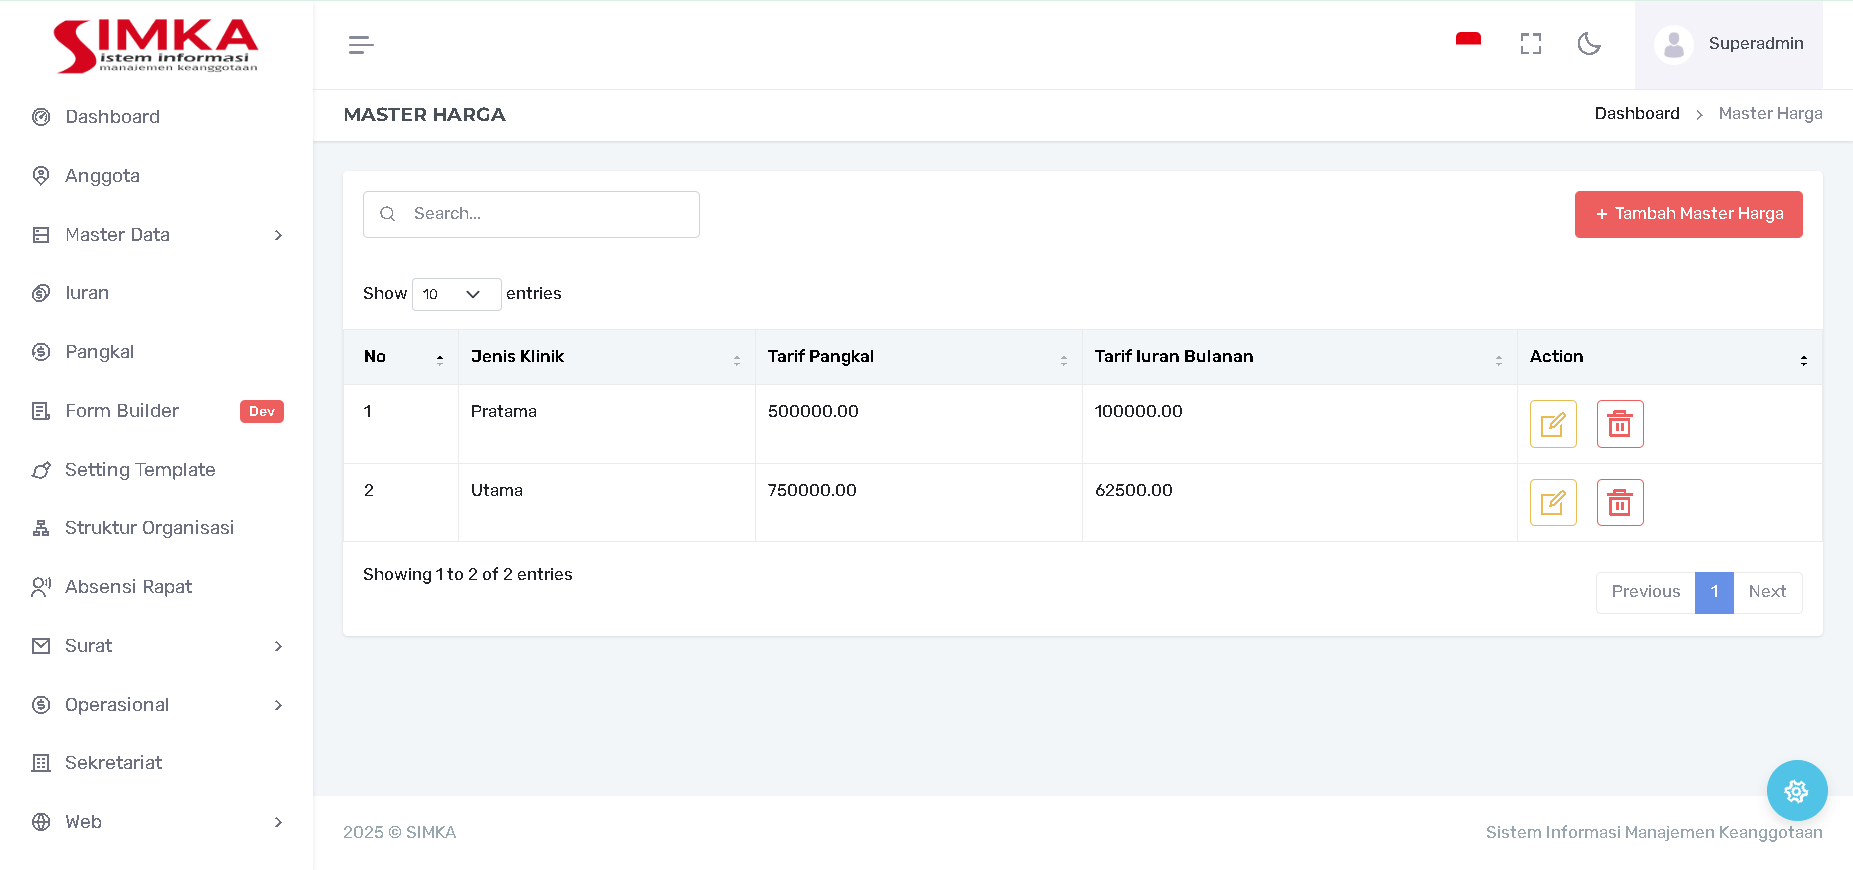This screenshot has width=1853, height=870.
Task: Collapse sidebar with hamburger menu icon
Action: (361, 45)
